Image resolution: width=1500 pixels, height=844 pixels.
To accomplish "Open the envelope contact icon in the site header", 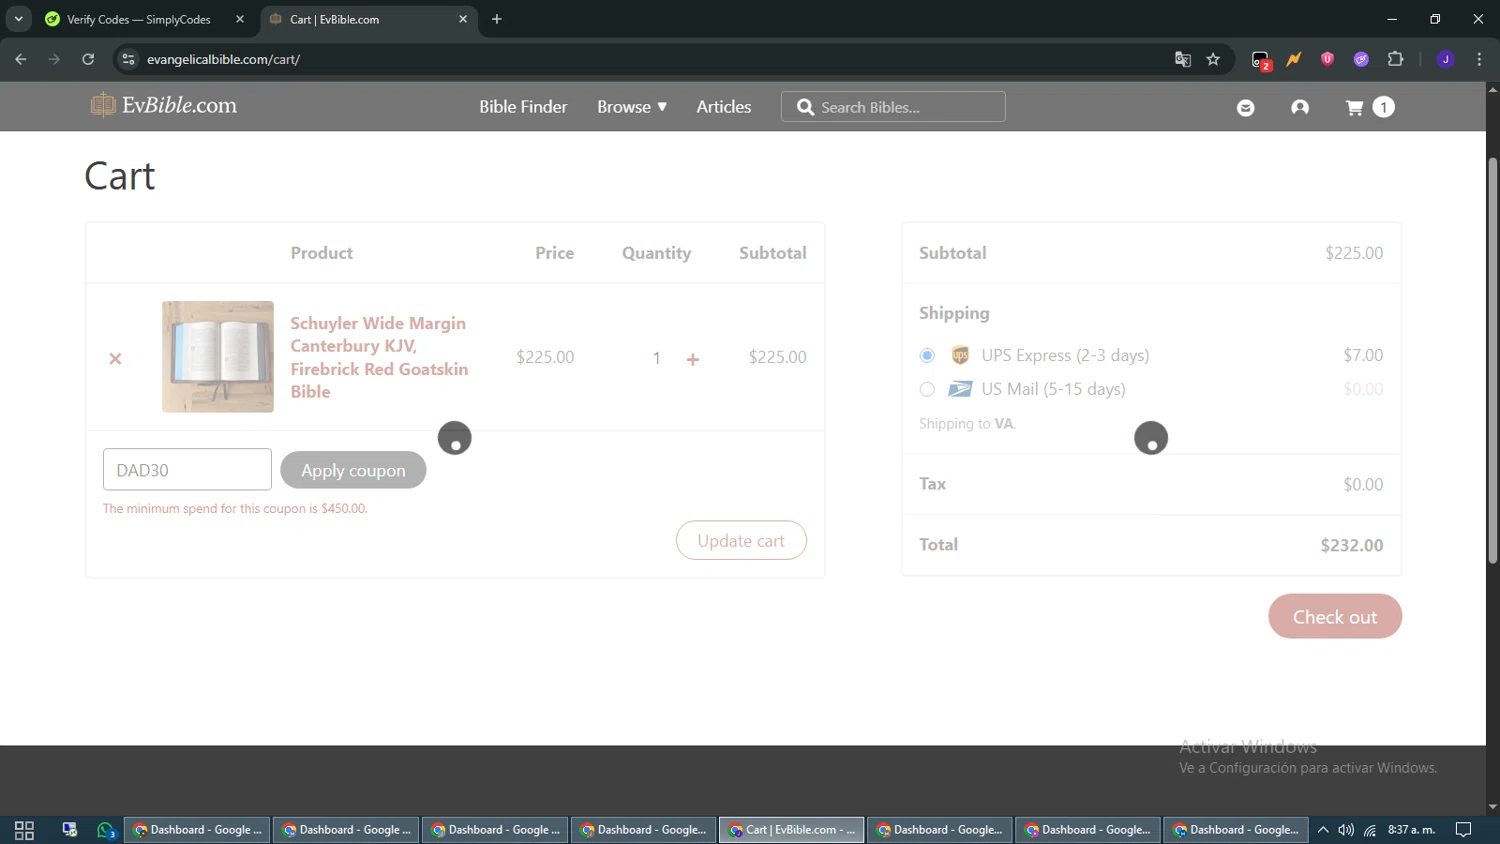I will pos(1246,107).
